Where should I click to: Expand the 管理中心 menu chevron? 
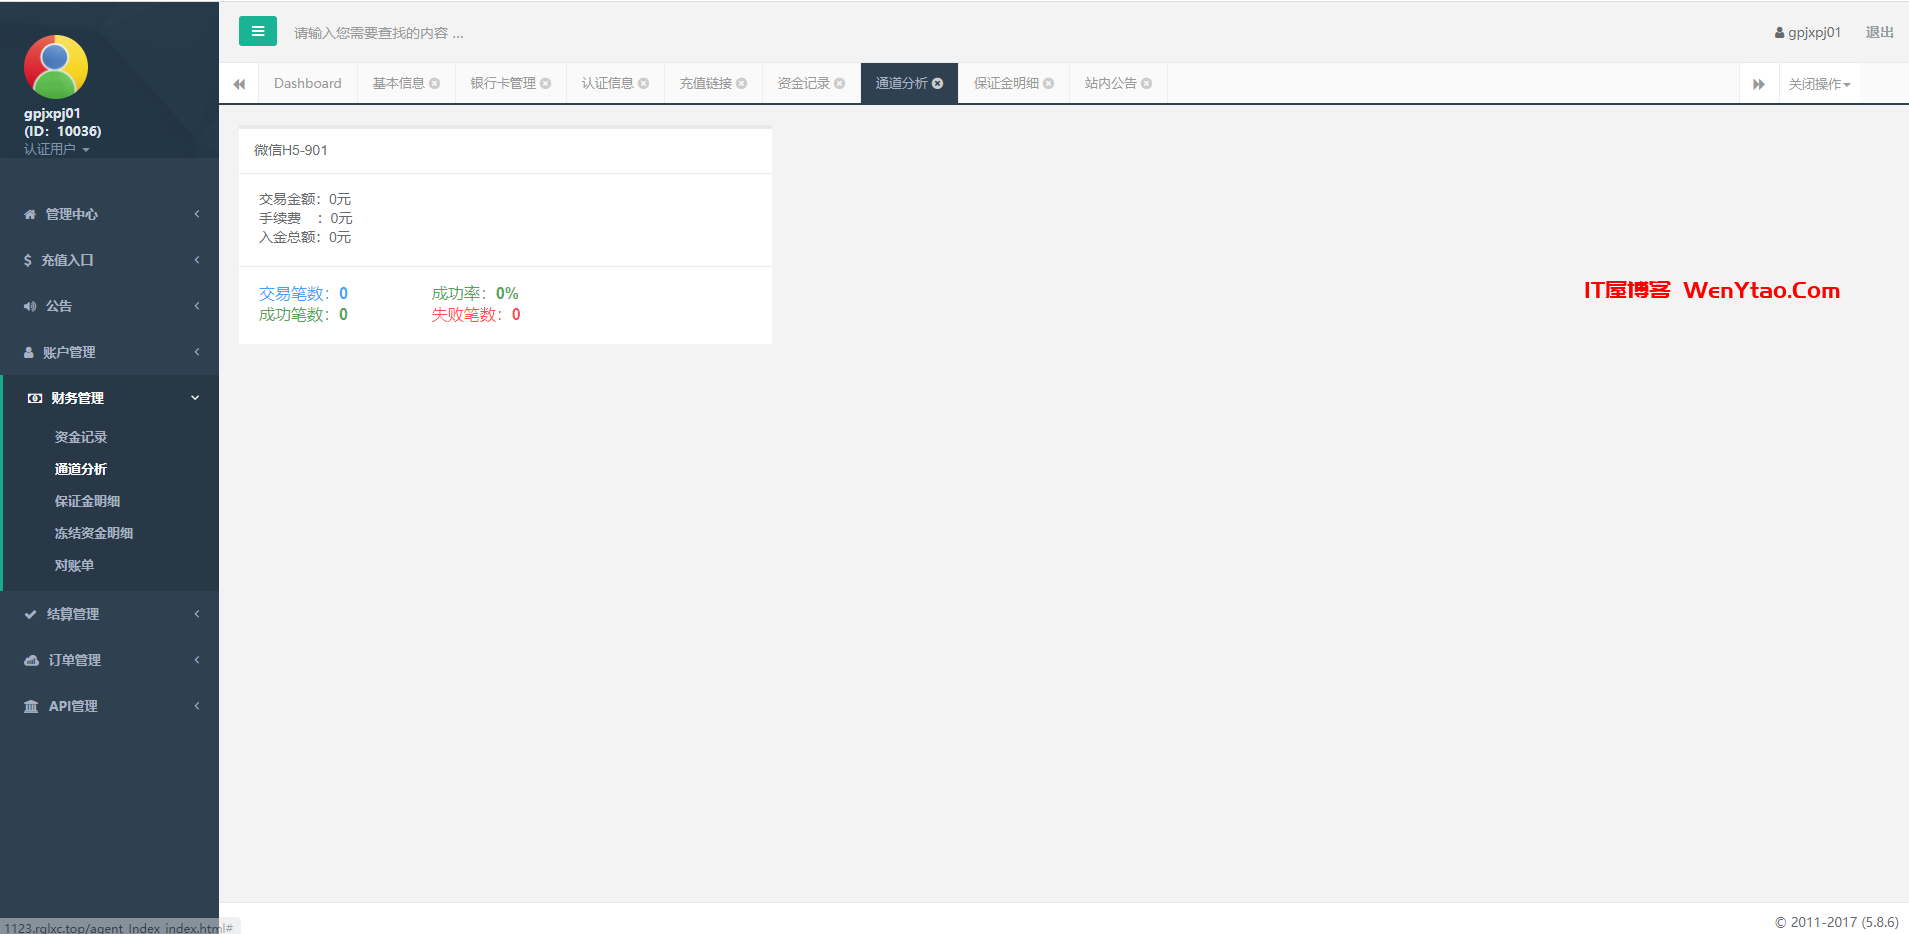coord(197,214)
